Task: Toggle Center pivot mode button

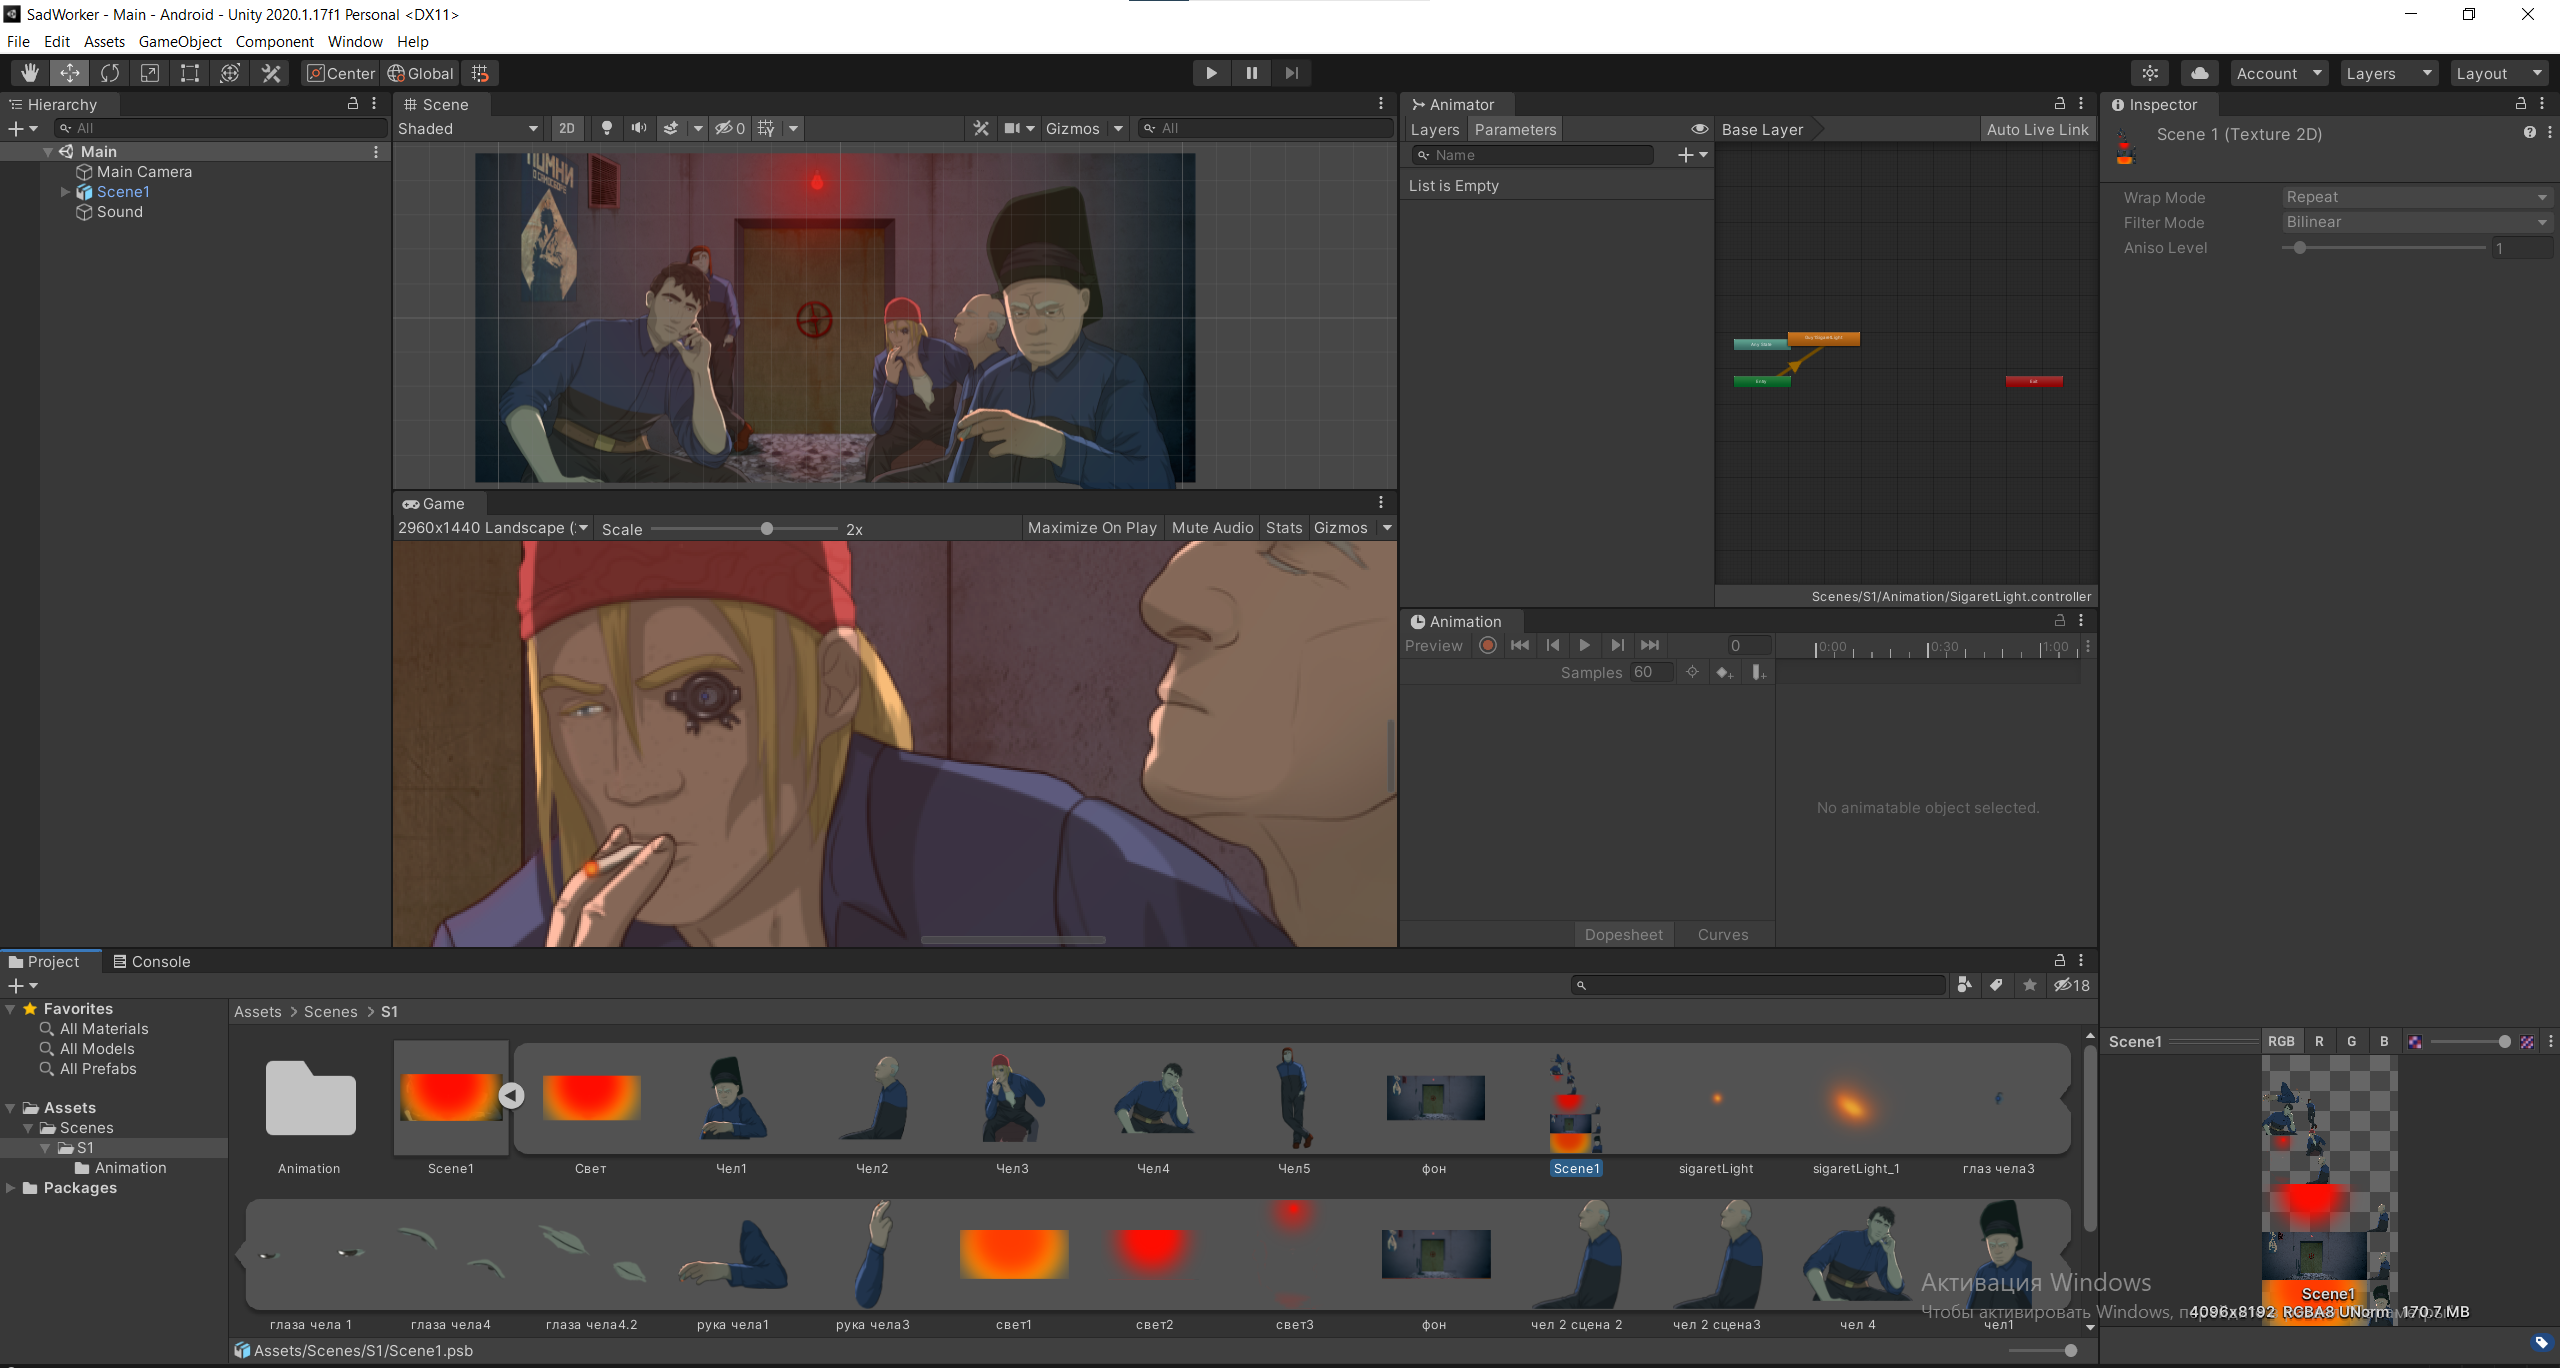Action: [341, 73]
